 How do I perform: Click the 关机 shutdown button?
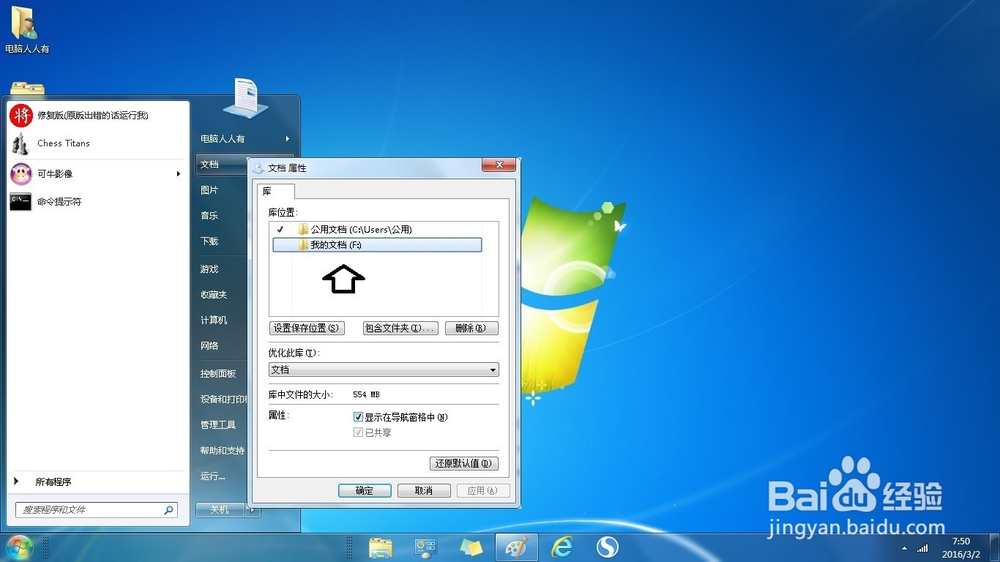coord(220,510)
